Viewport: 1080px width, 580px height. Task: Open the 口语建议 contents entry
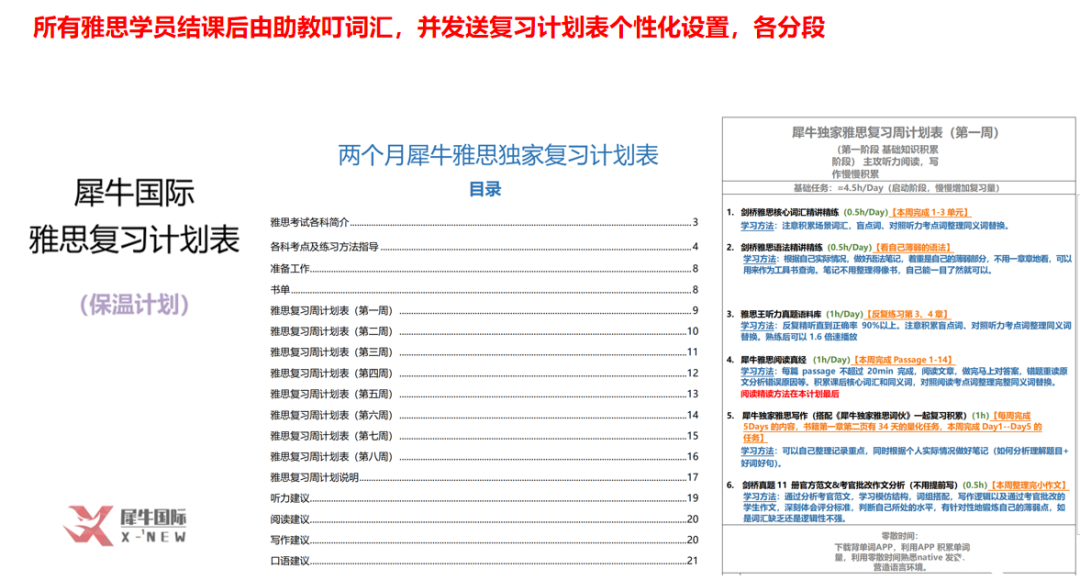[484, 561]
